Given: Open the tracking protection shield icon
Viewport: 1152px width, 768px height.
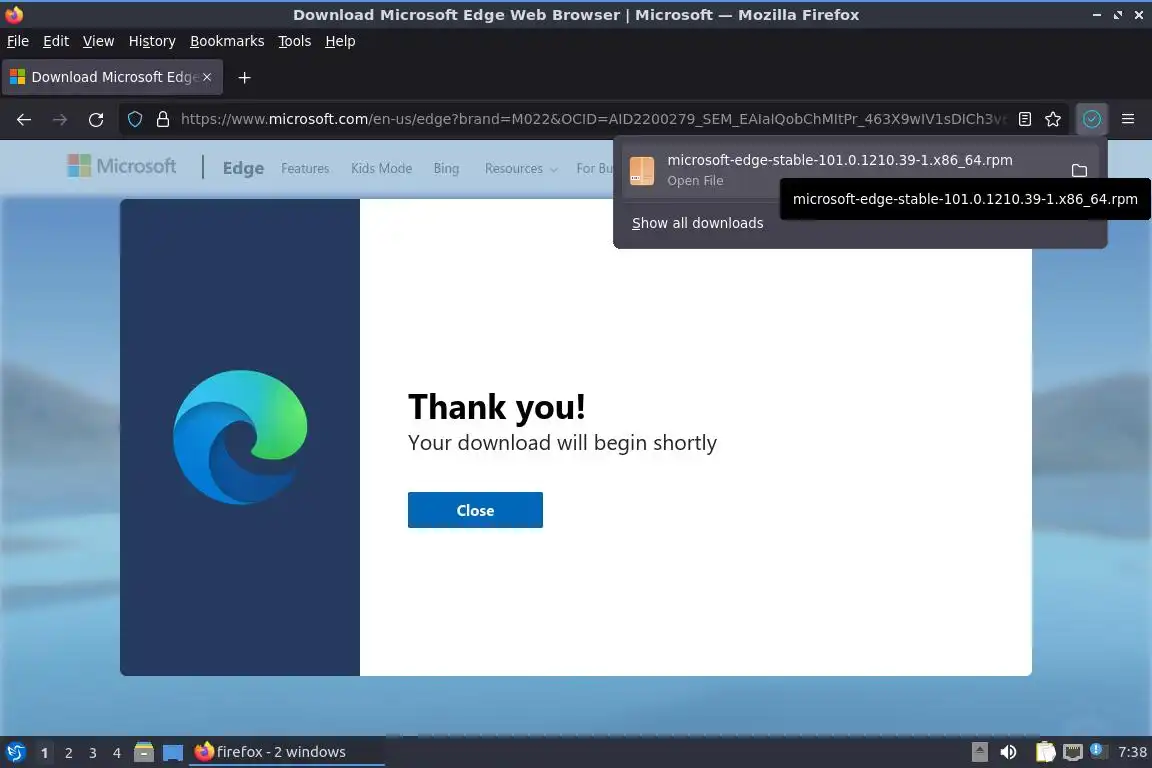Looking at the screenshot, I should tap(134, 119).
